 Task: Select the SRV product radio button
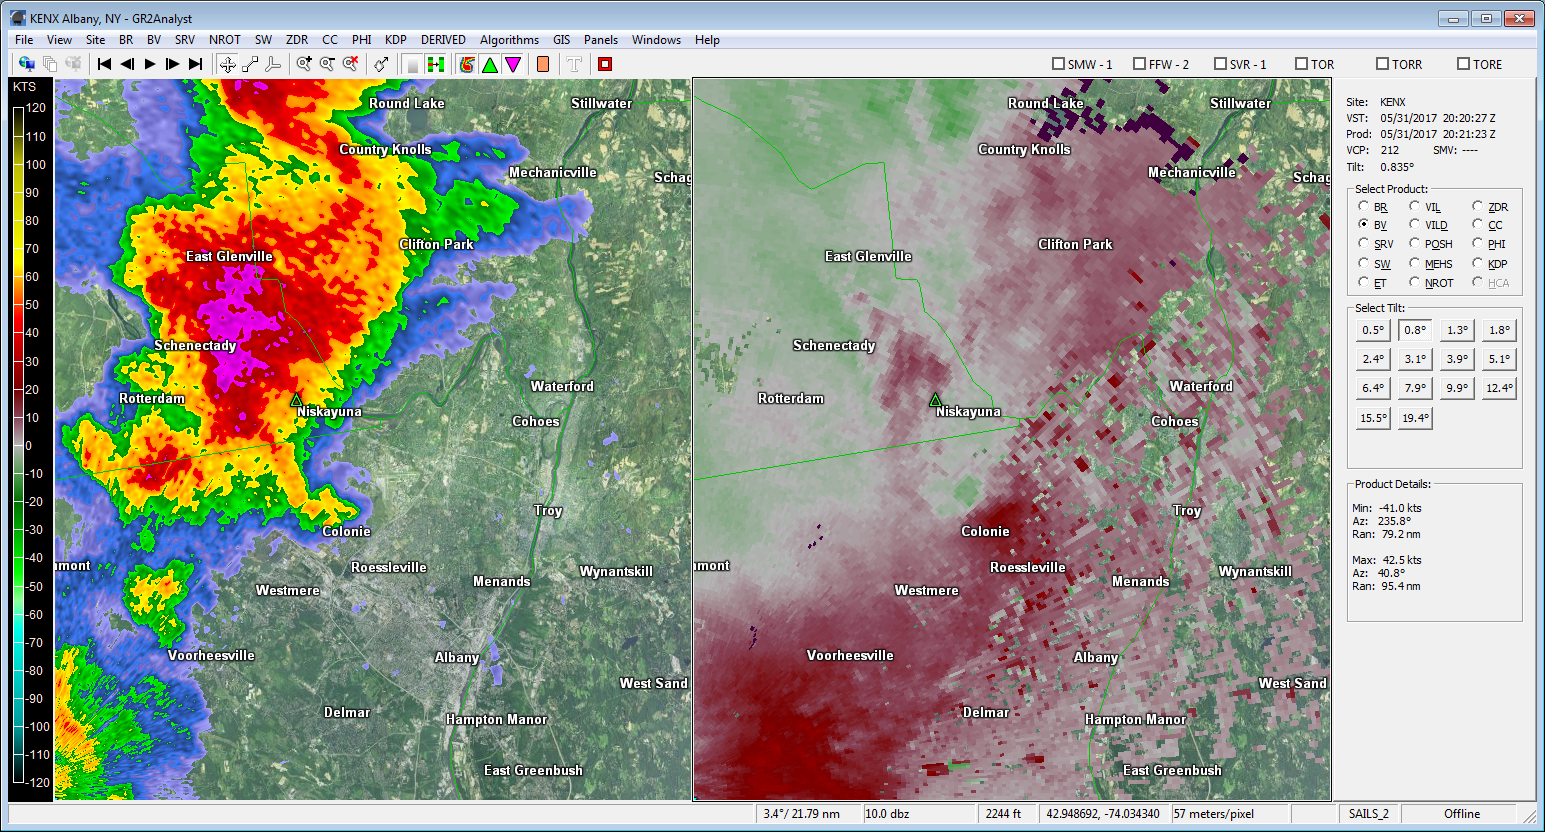coord(1364,243)
